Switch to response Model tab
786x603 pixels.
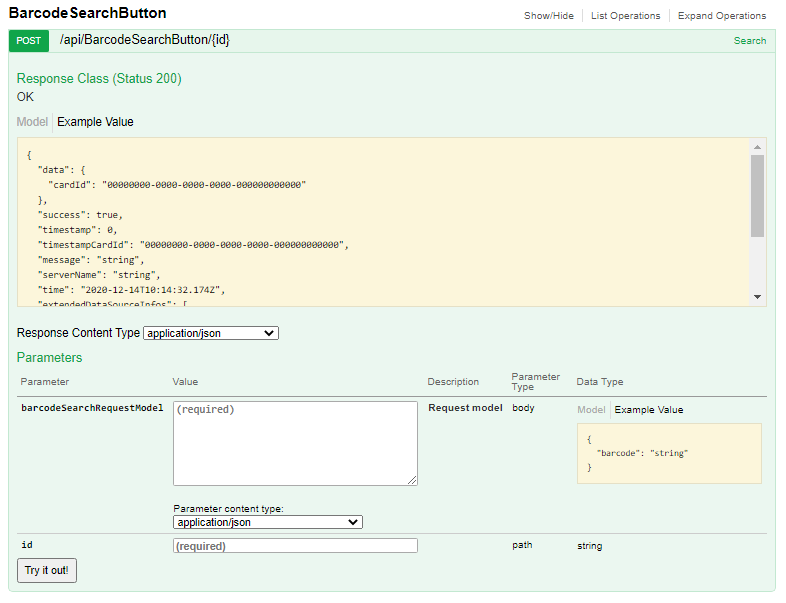tap(32, 122)
